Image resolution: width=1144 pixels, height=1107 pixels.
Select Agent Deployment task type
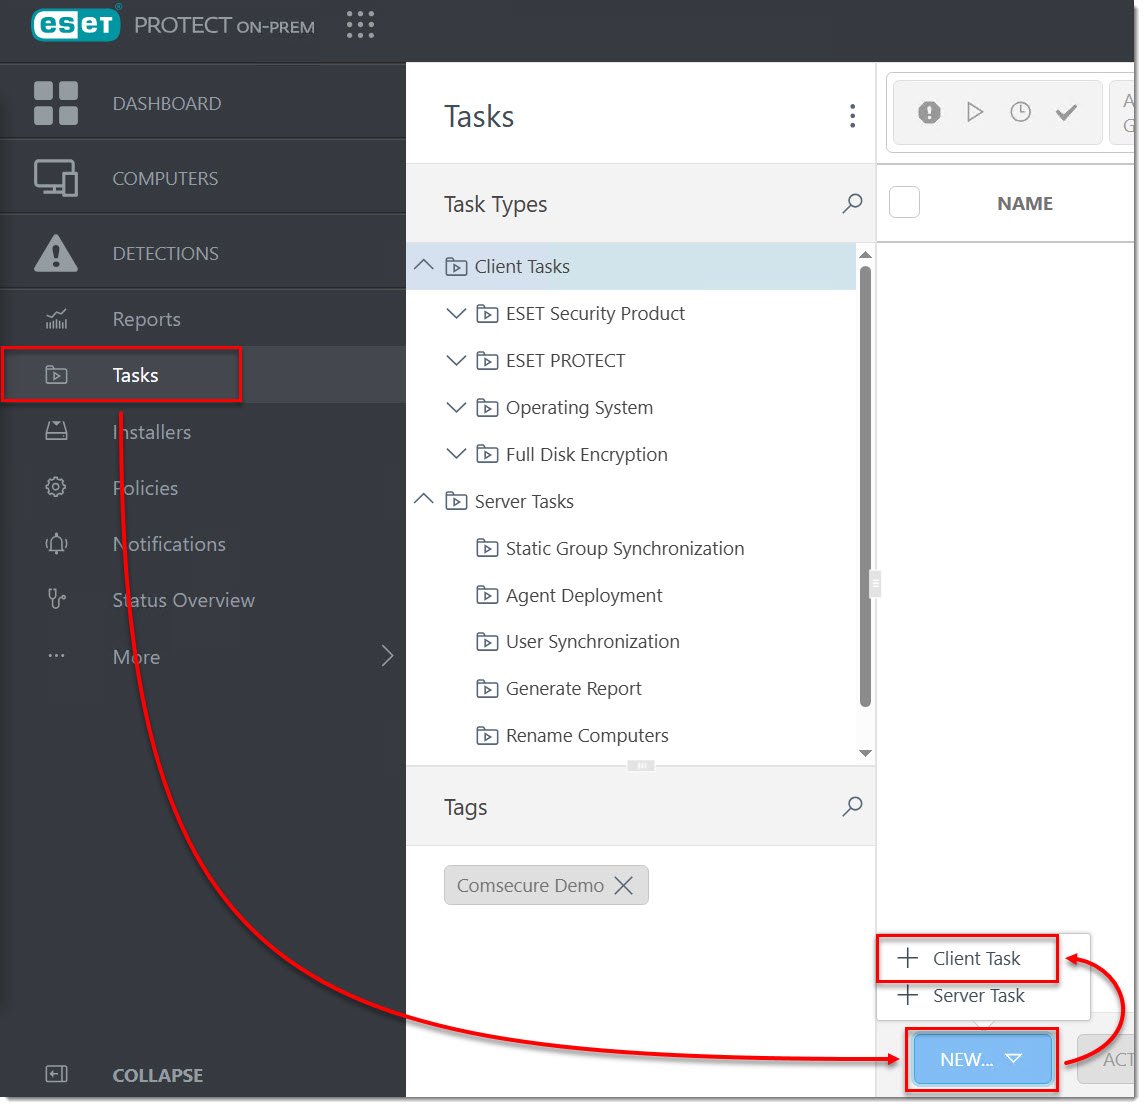(x=584, y=595)
